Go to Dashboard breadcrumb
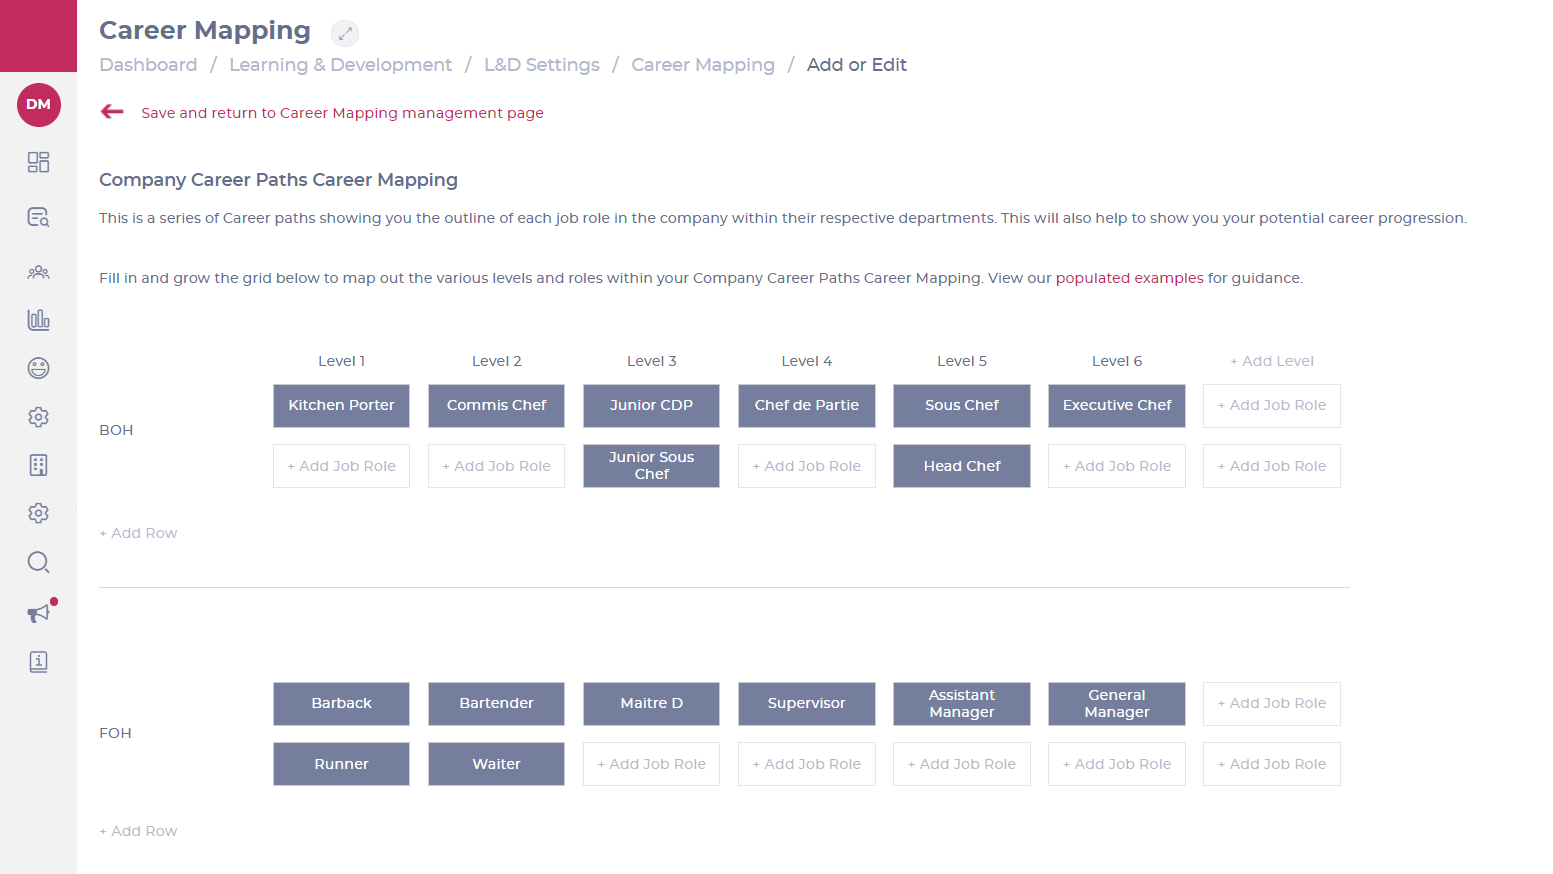1553x874 pixels. [x=148, y=65]
